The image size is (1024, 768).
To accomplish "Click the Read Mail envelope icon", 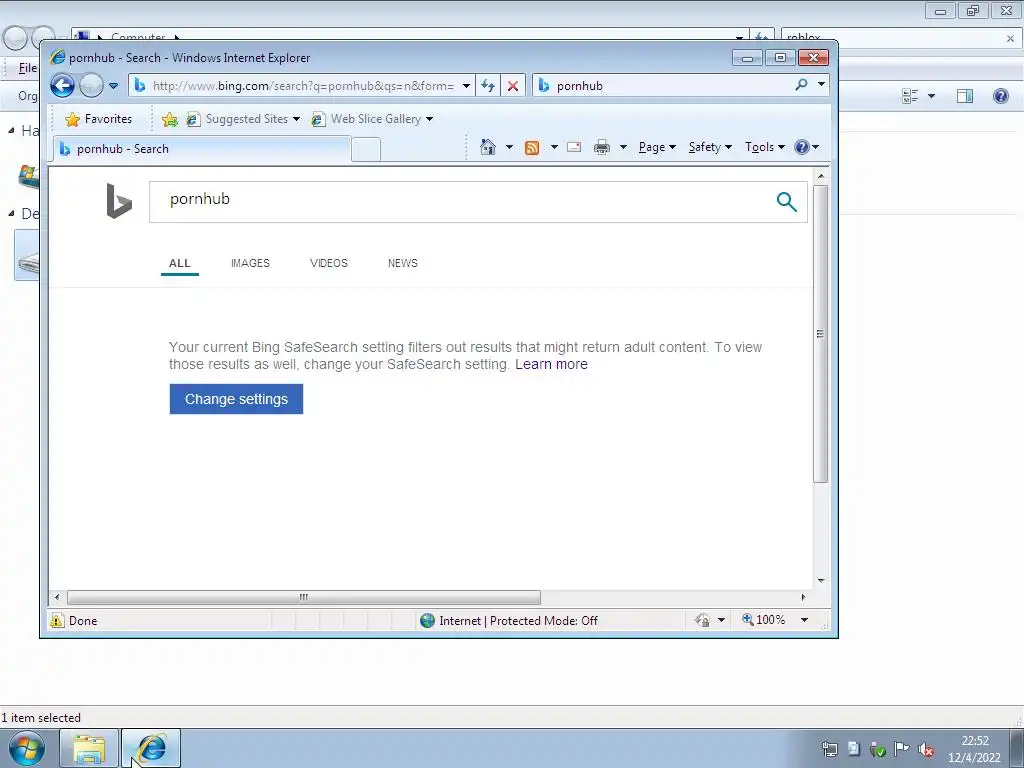I will [x=574, y=147].
